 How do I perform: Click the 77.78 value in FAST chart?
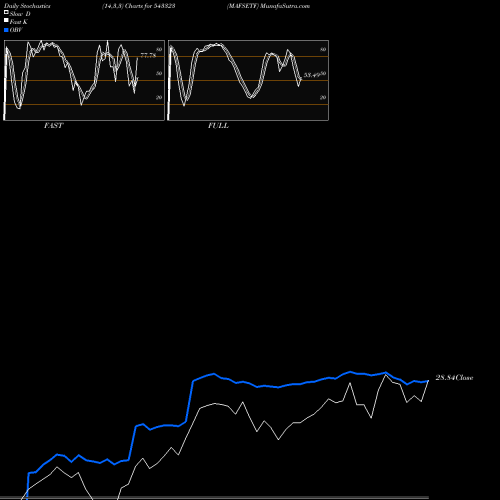pos(148,56)
